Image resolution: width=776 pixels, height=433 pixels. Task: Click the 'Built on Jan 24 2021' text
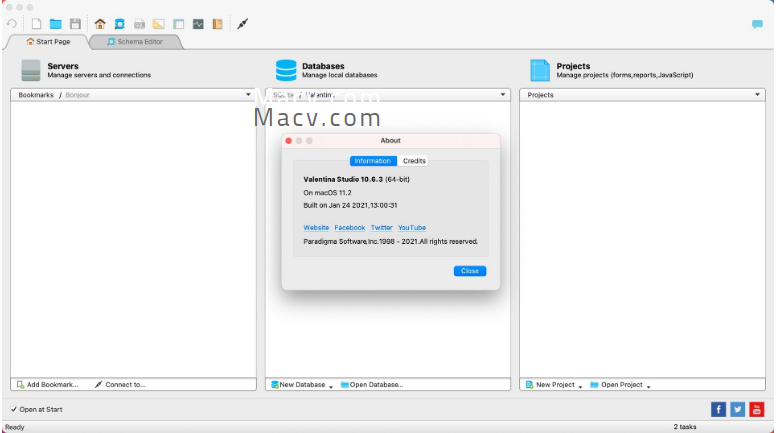pos(350,205)
